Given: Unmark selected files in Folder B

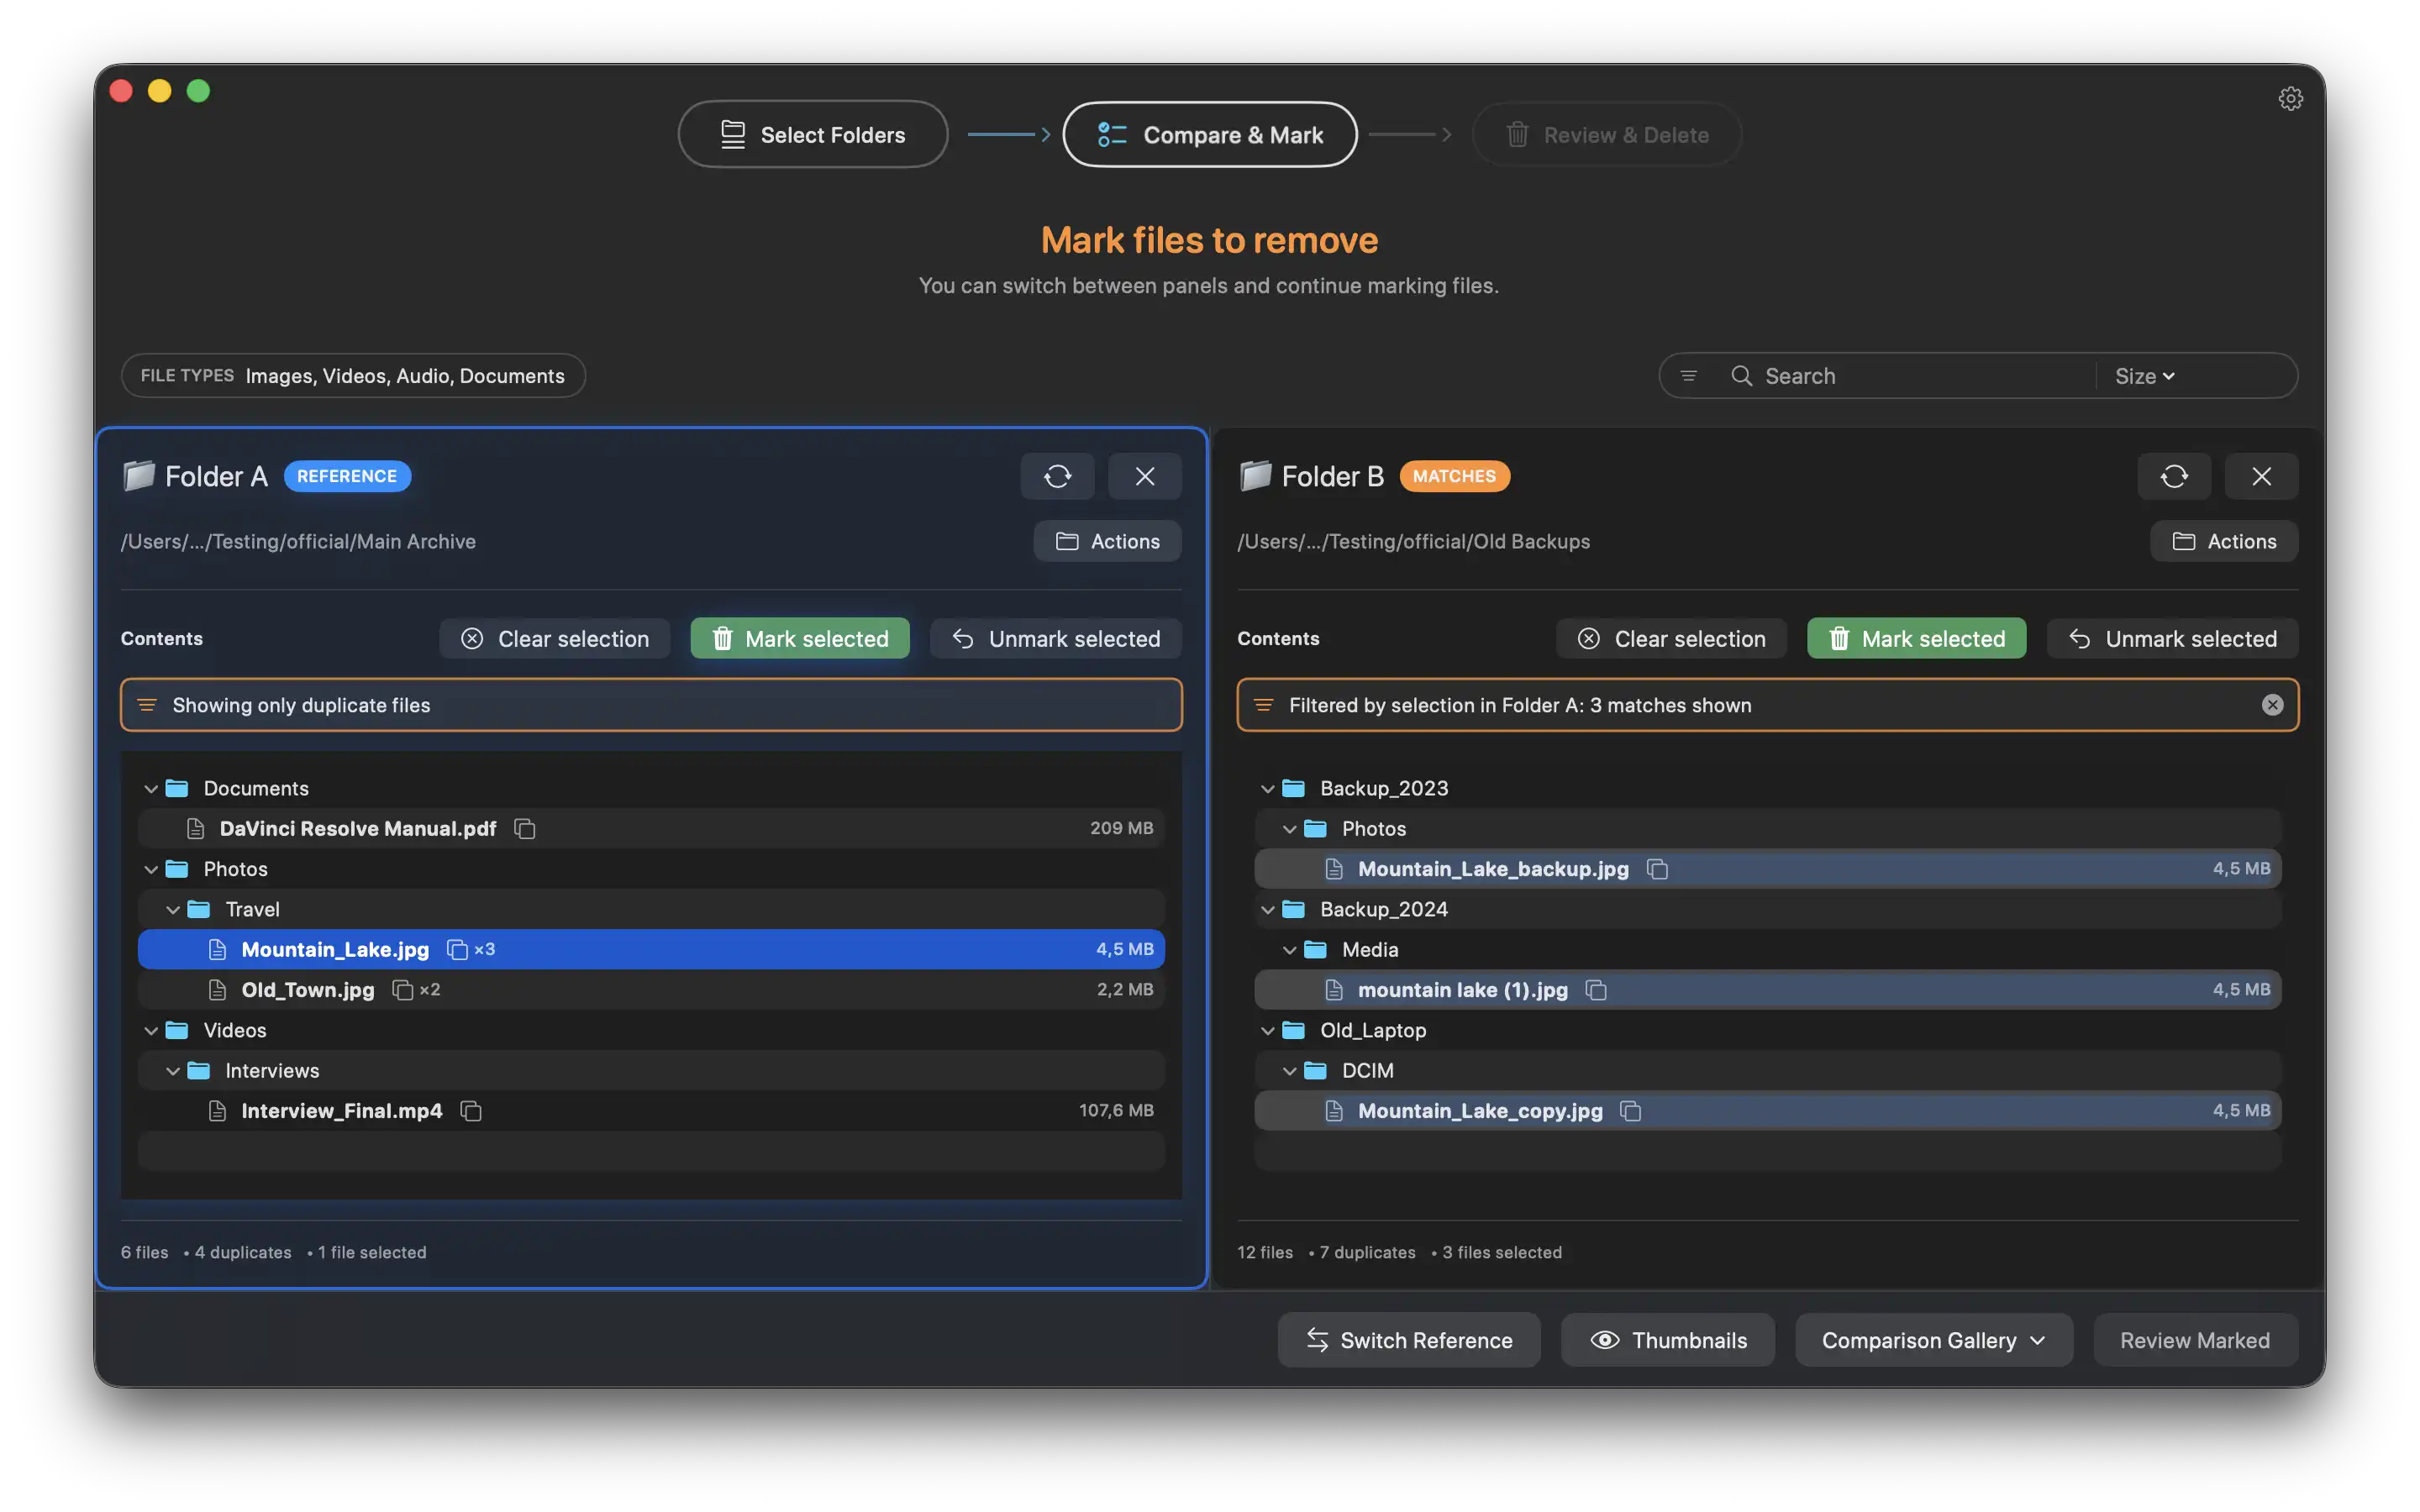Looking at the screenshot, I should (2172, 638).
